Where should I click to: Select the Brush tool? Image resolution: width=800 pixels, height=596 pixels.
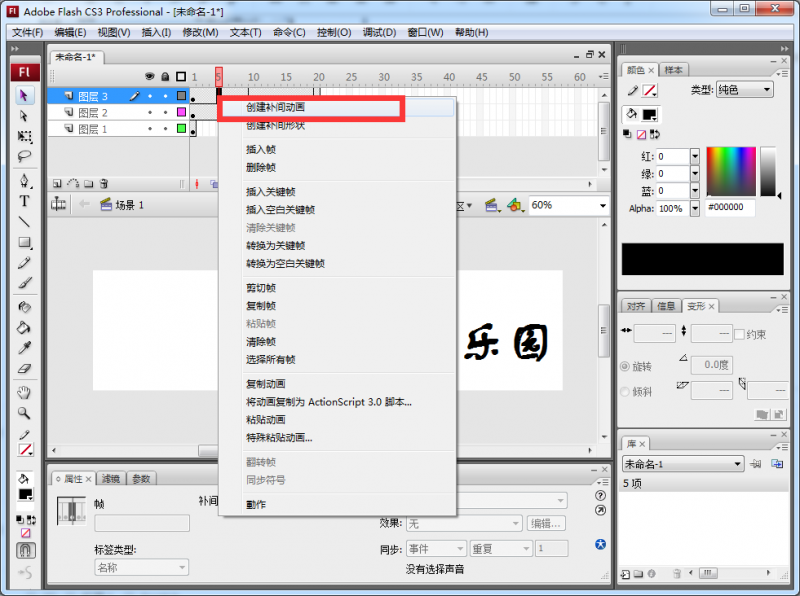pyautogui.click(x=24, y=283)
